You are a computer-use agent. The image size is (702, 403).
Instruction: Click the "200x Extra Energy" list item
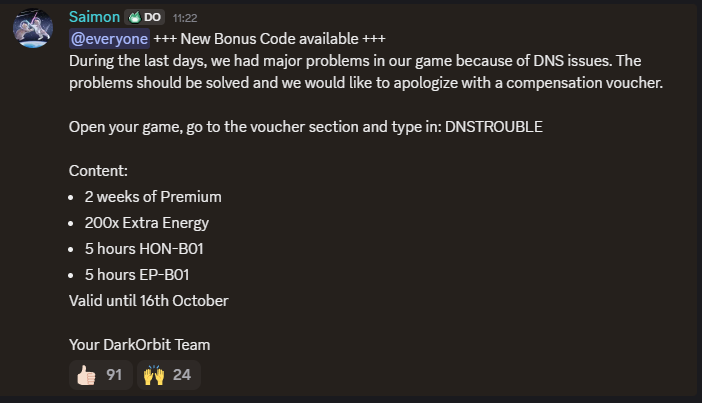147,222
